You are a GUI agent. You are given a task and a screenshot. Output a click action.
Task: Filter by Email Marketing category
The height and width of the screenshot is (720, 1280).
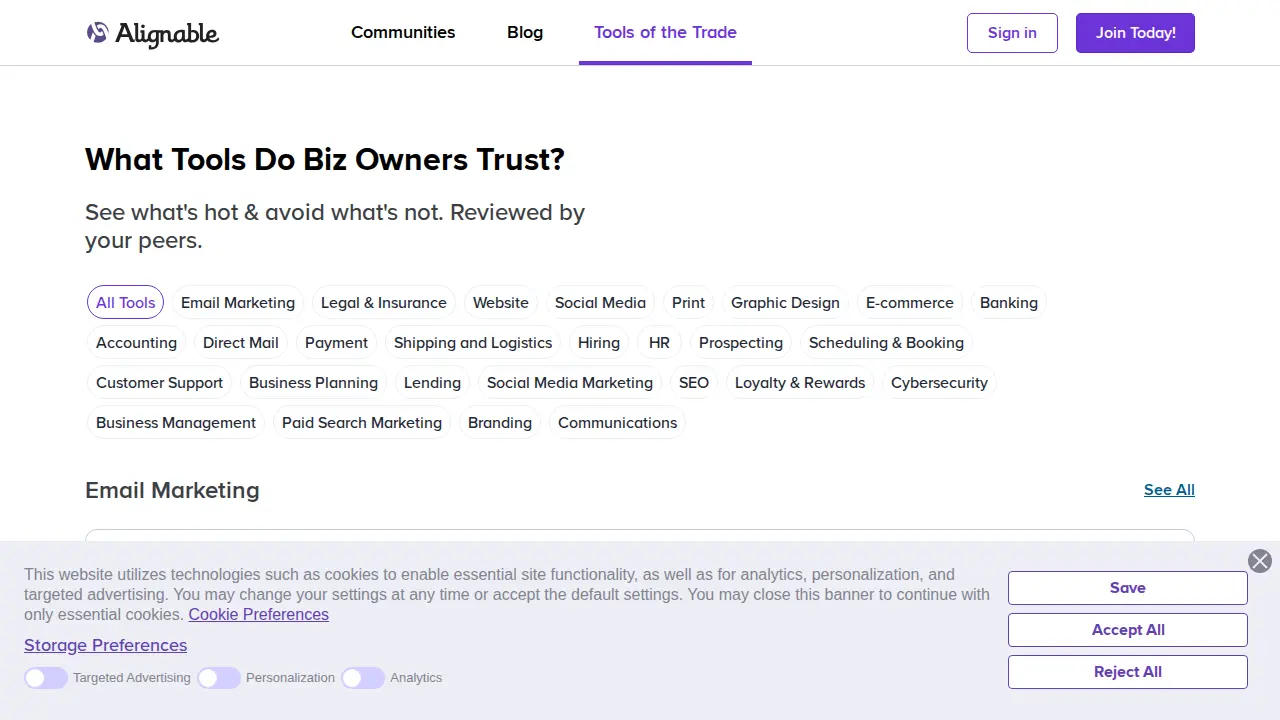tap(238, 302)
